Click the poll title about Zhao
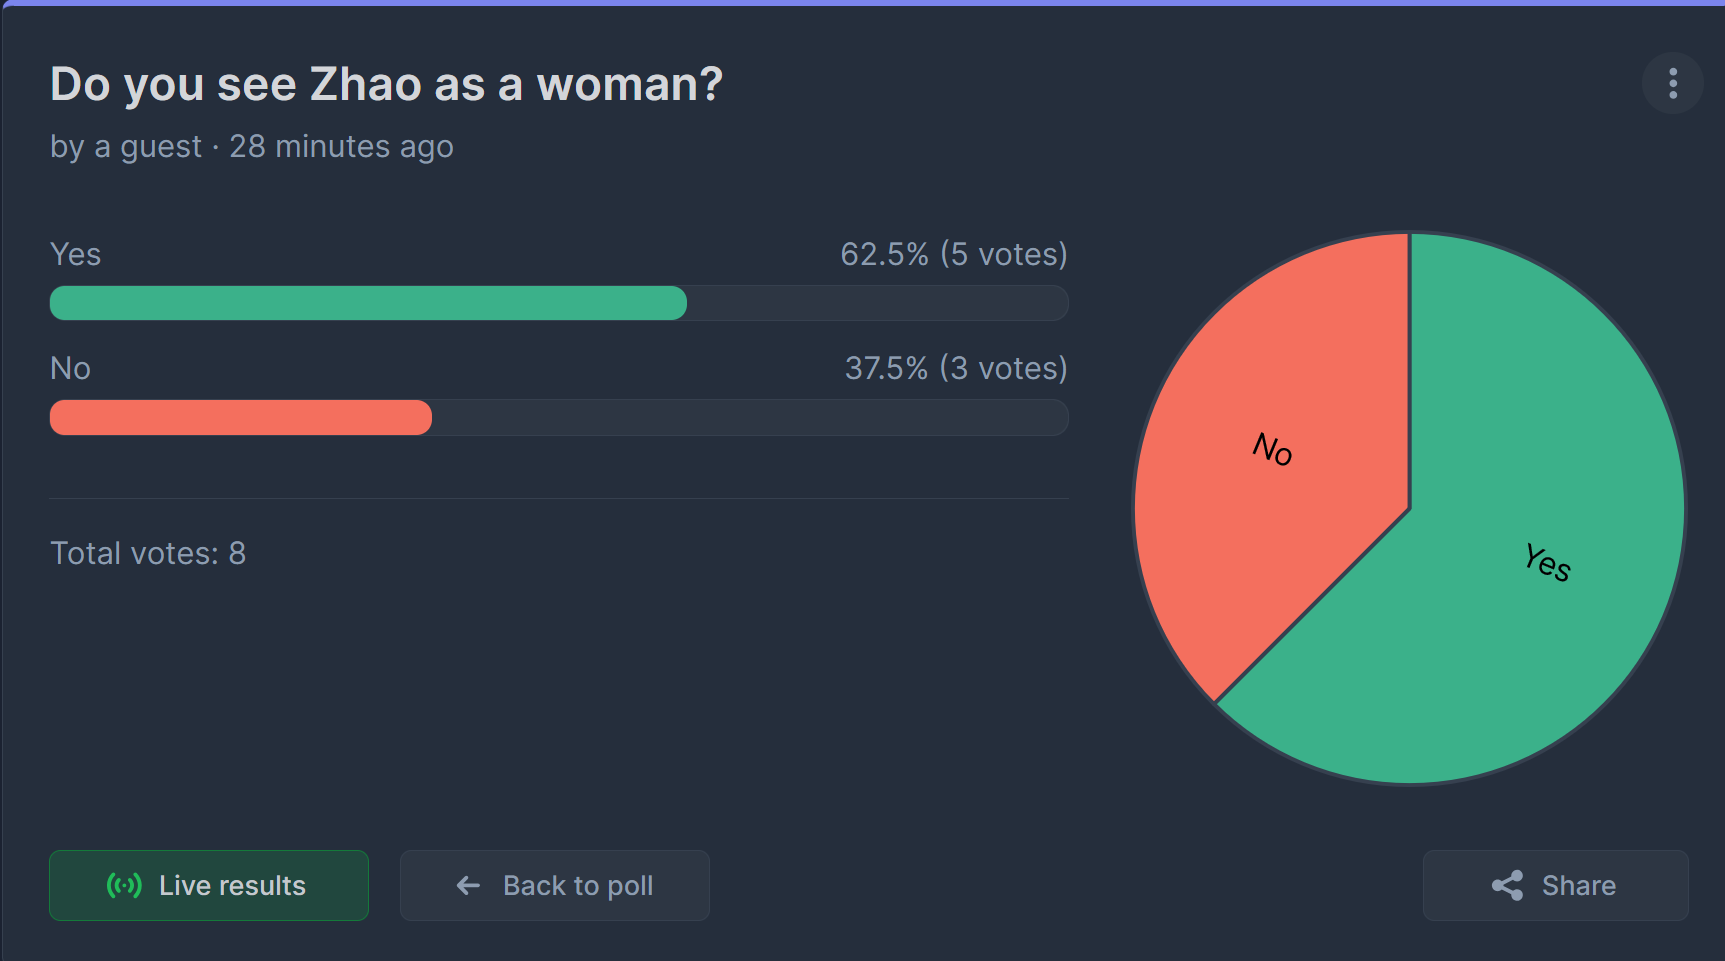 click(386, 84)
